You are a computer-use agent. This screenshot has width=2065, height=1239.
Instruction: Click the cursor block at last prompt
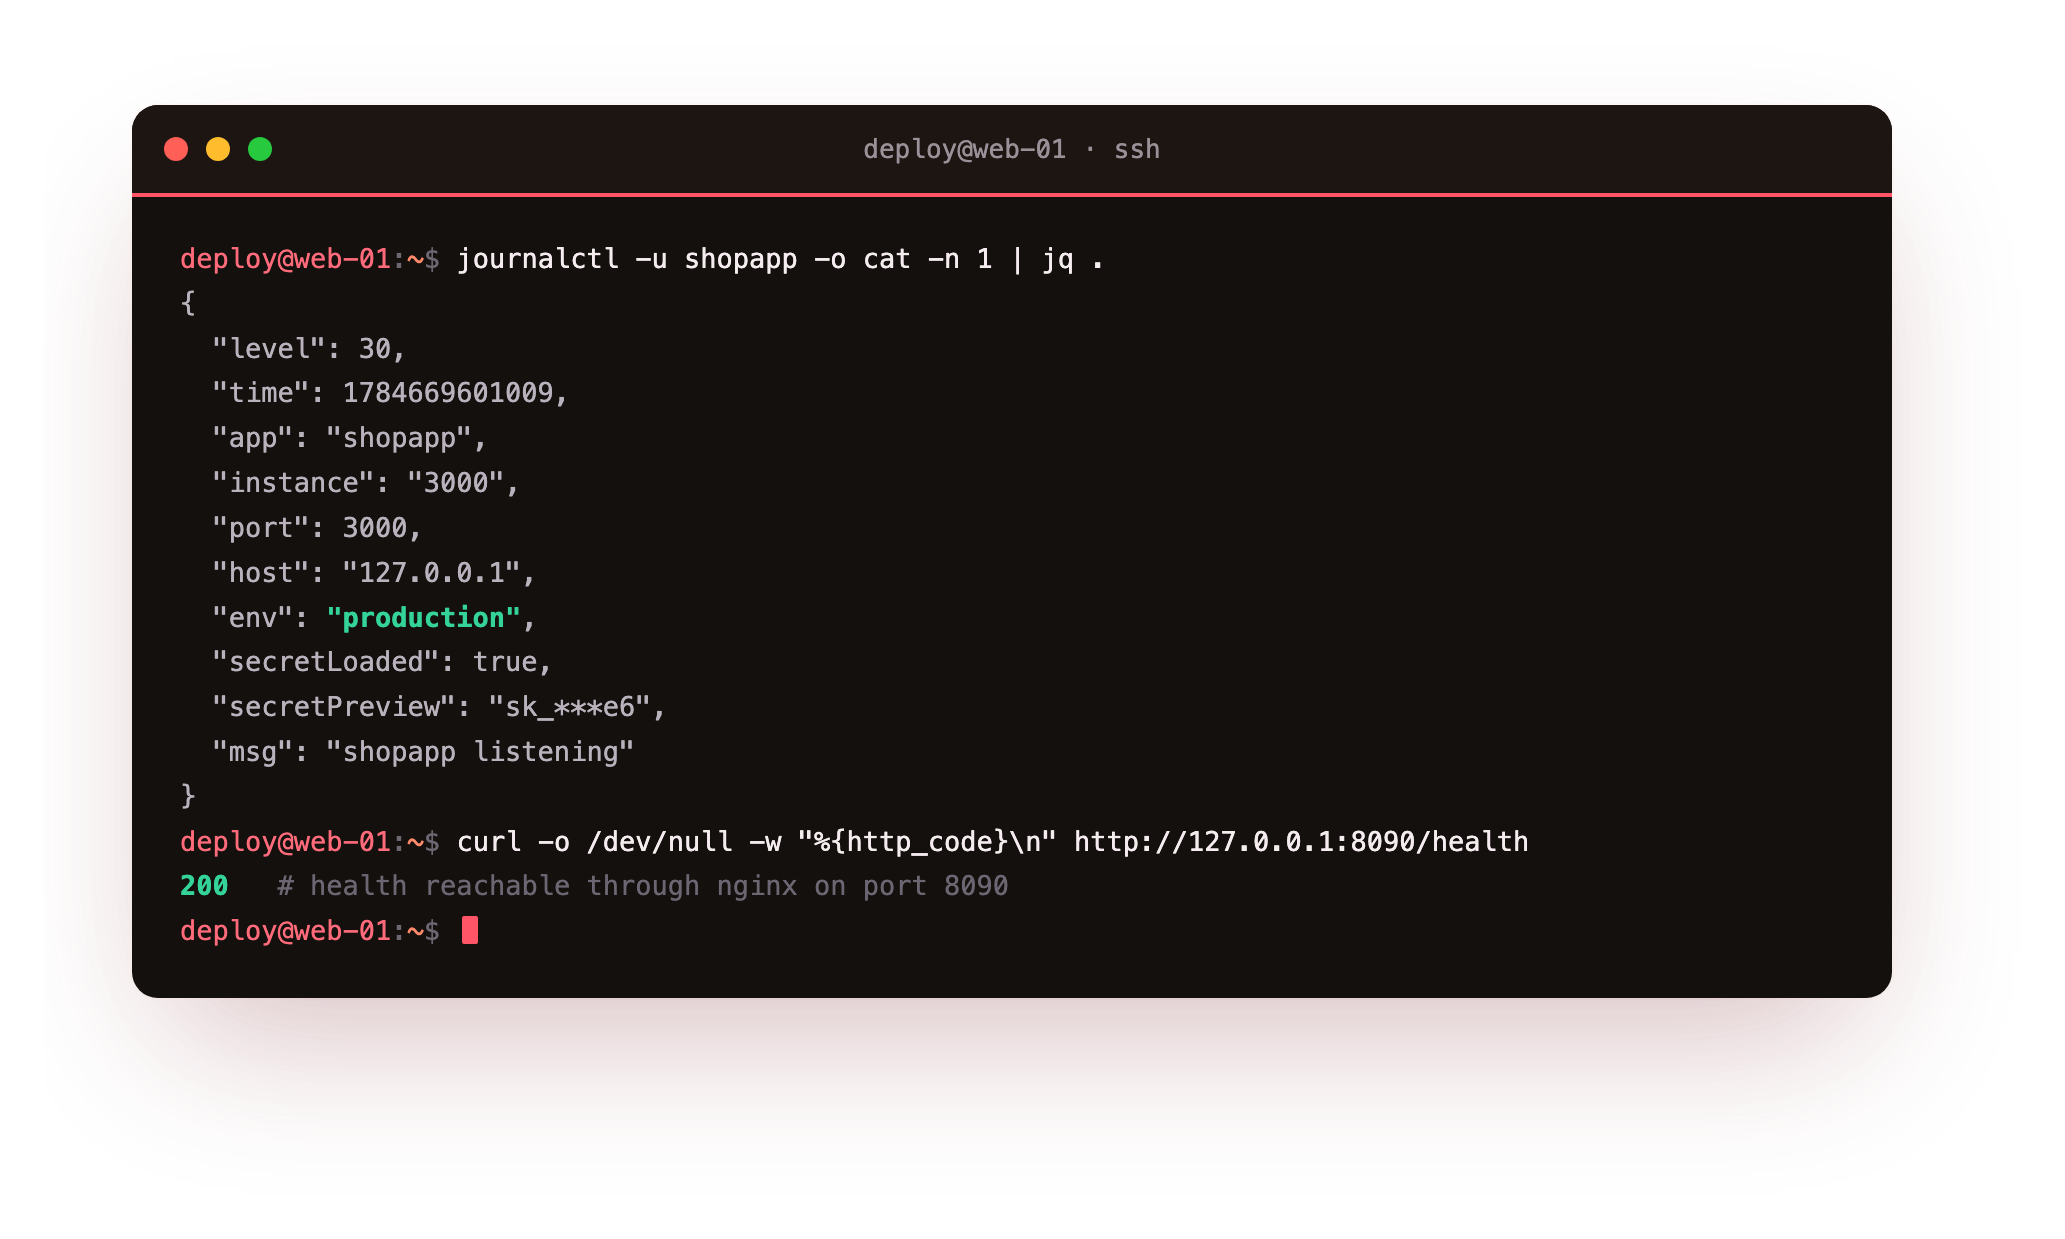470,930
